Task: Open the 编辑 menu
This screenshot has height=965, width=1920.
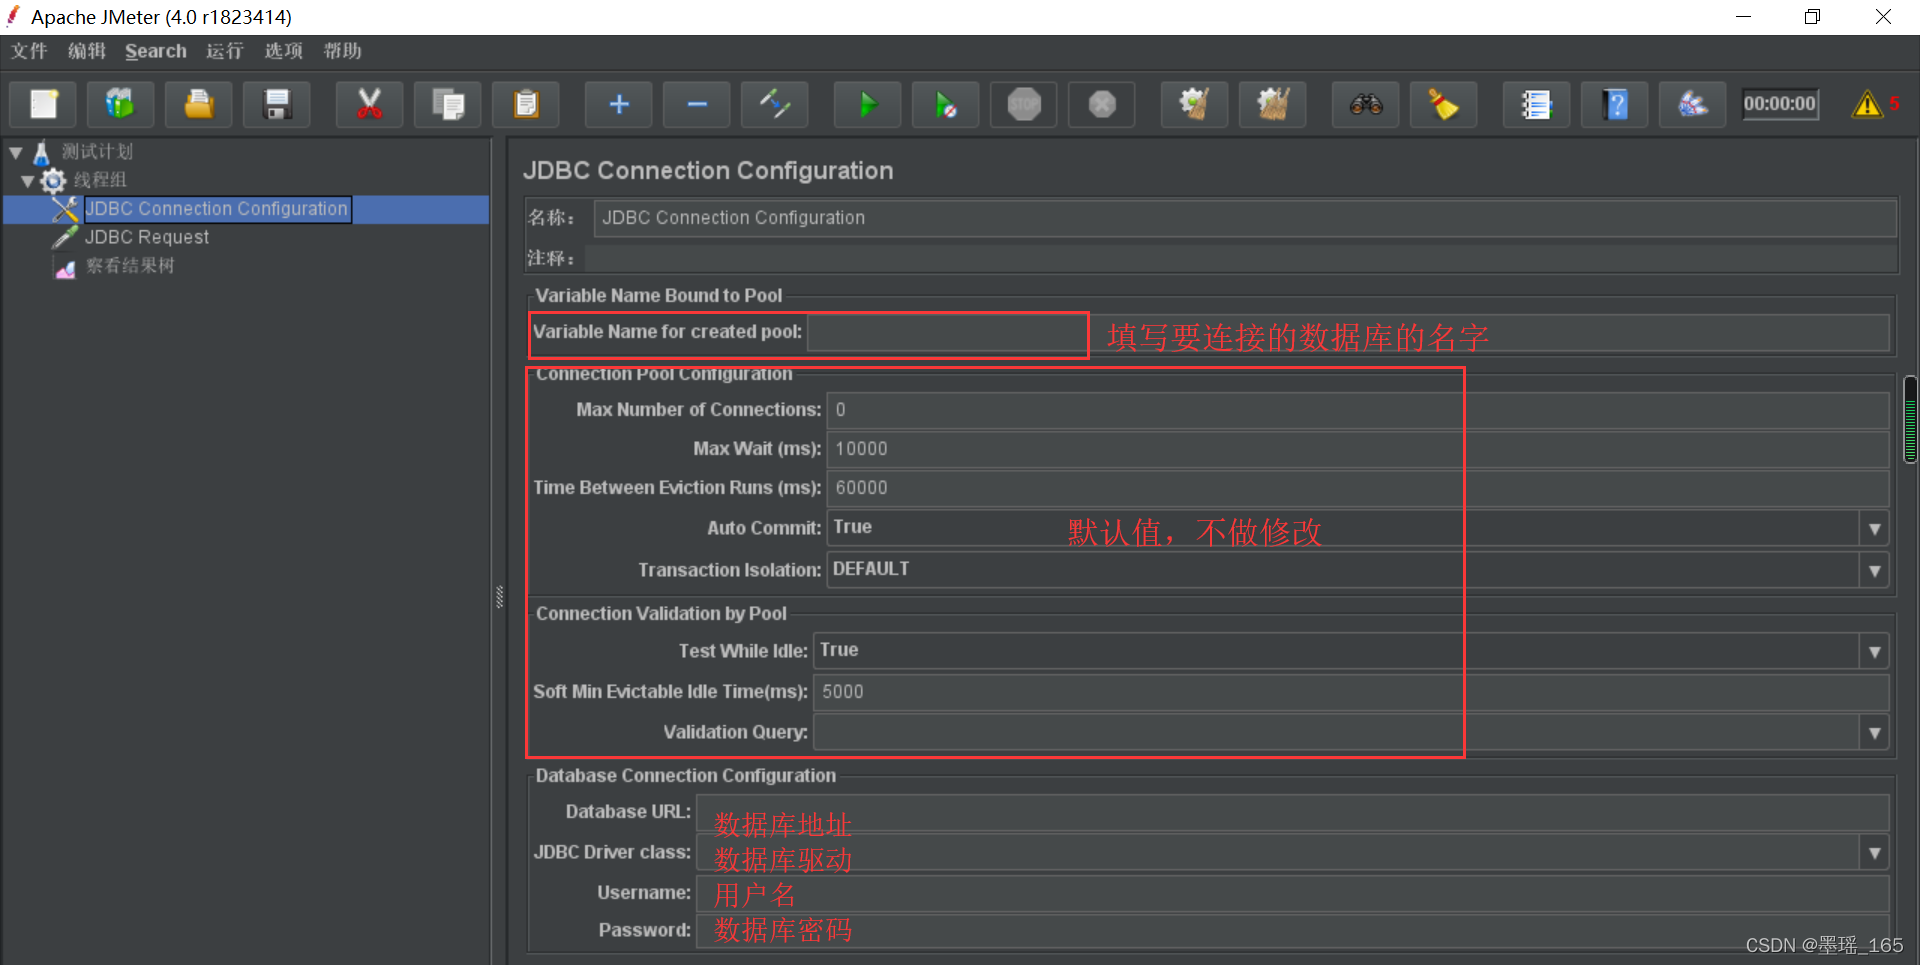Action: [87, 51]
